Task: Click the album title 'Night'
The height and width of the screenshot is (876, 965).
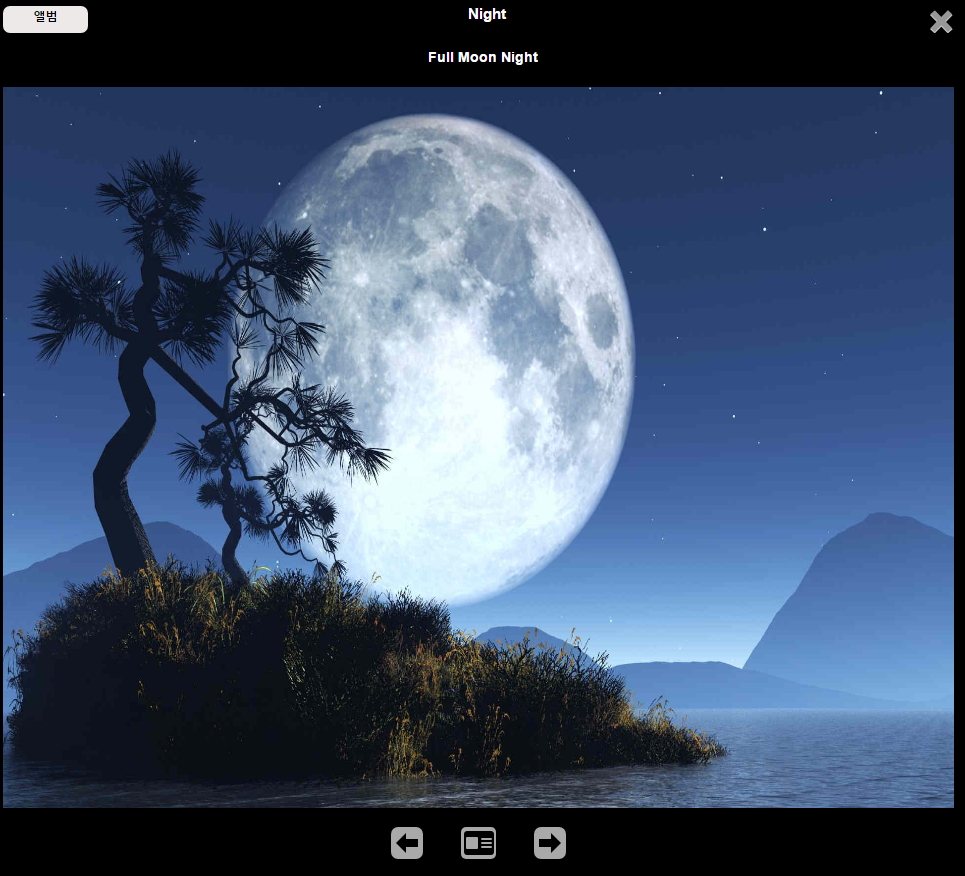Action: (487, 14)
